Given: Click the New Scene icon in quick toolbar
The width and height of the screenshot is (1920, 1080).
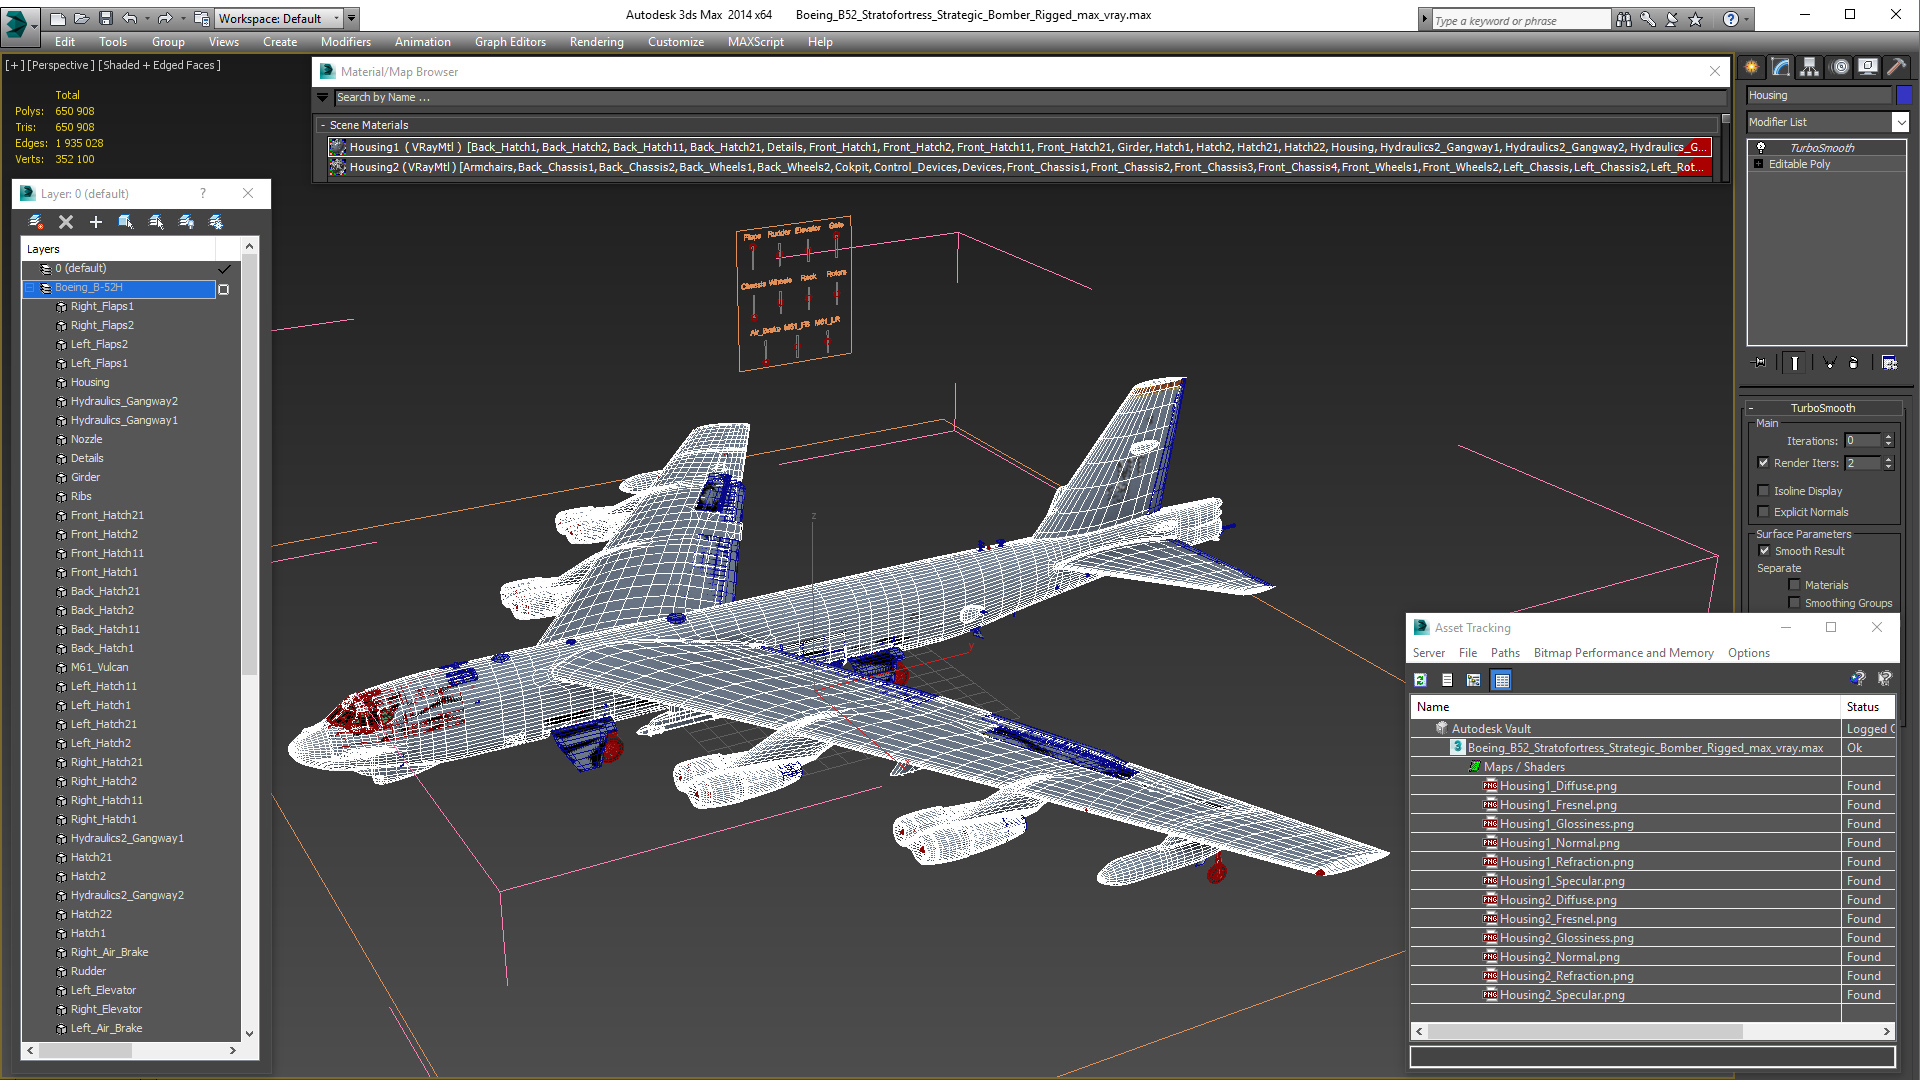Looking at the screenshot, I should [58, 18].
